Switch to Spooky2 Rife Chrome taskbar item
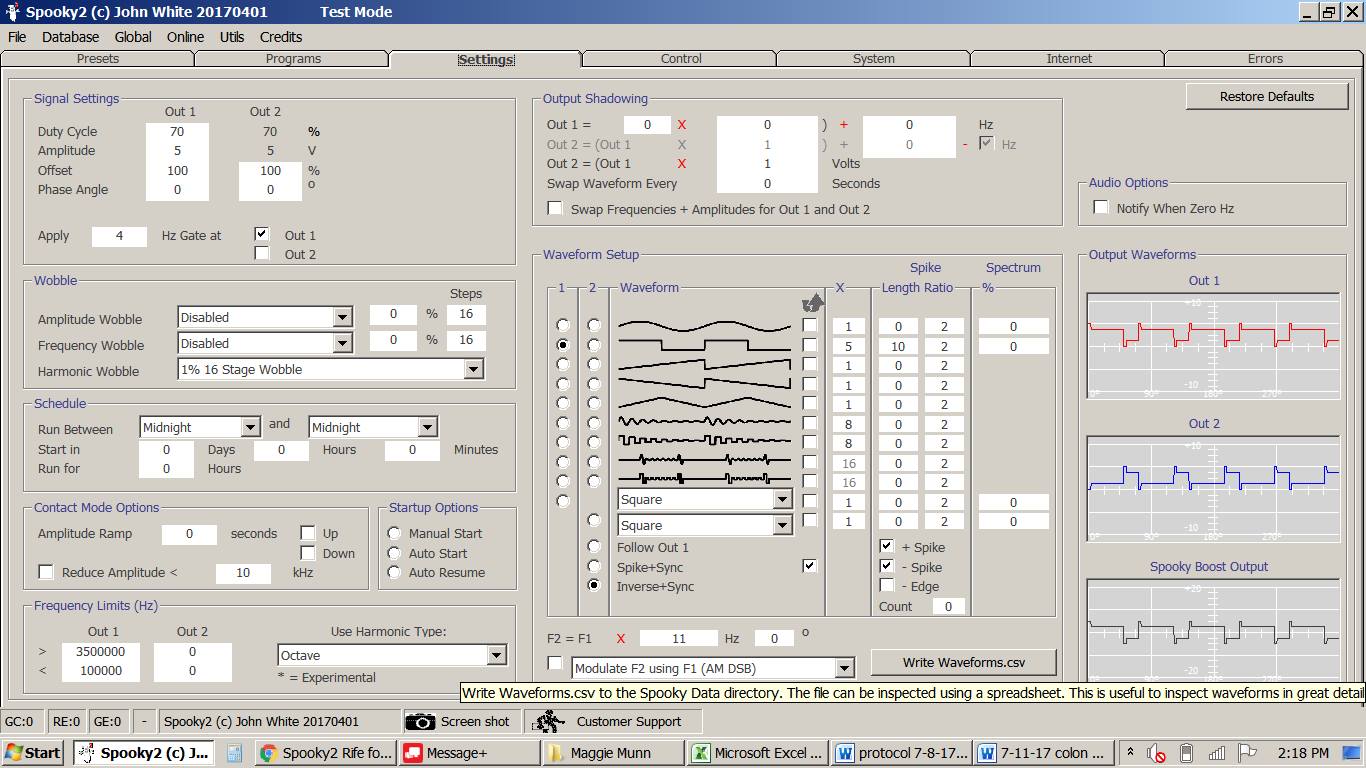Screen dimensions: 1366x768 pos(326,753)
